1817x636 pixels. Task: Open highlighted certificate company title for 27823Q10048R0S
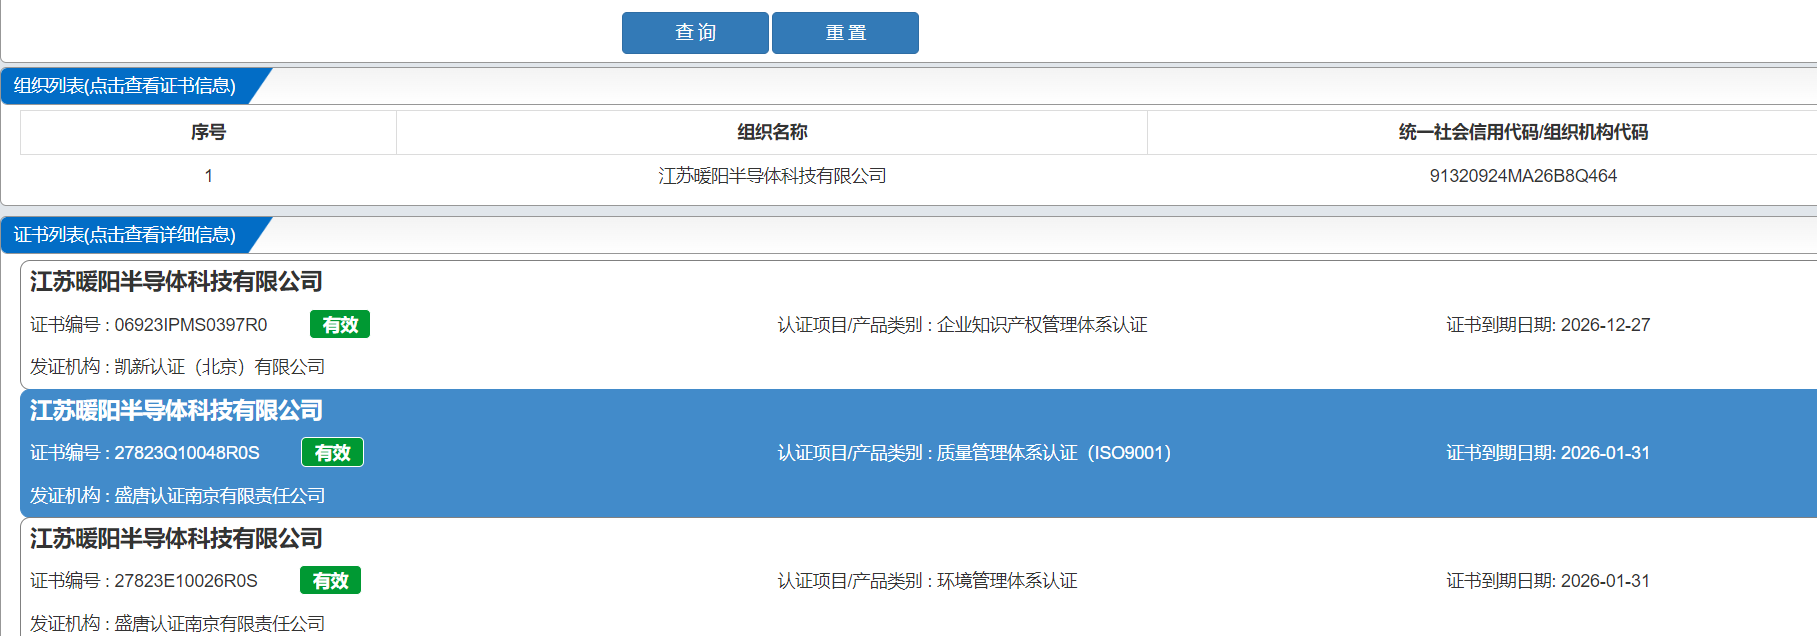pos(176,411)
